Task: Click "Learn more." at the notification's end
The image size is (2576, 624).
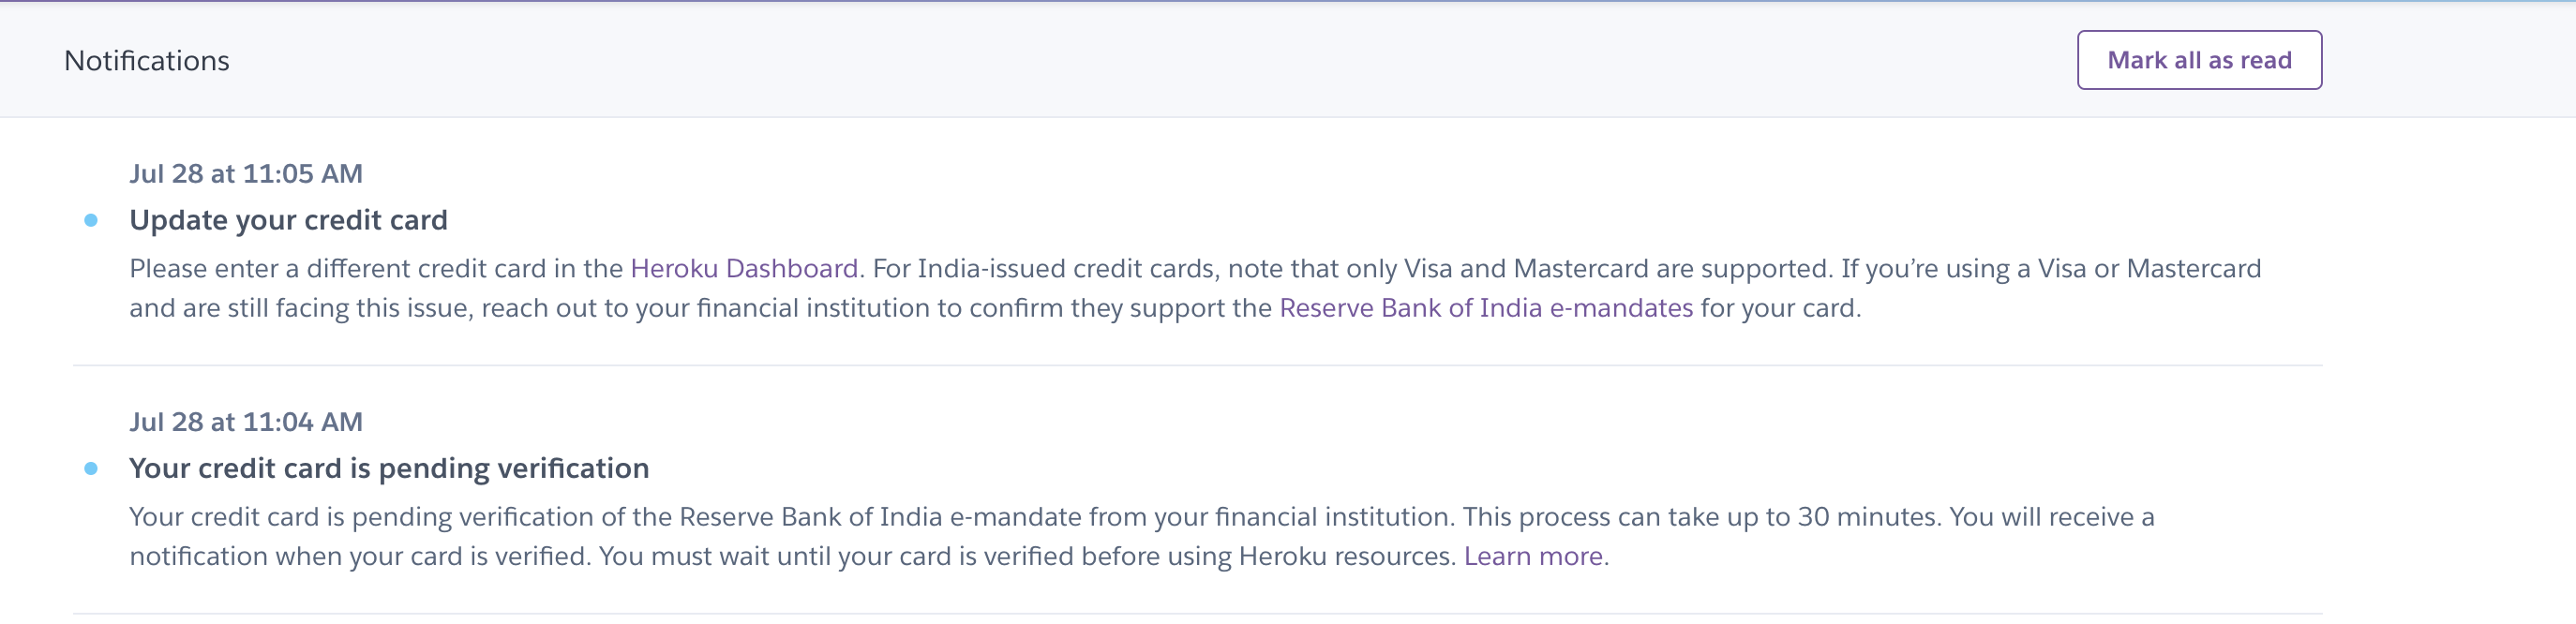Action: coord(1533,555)
